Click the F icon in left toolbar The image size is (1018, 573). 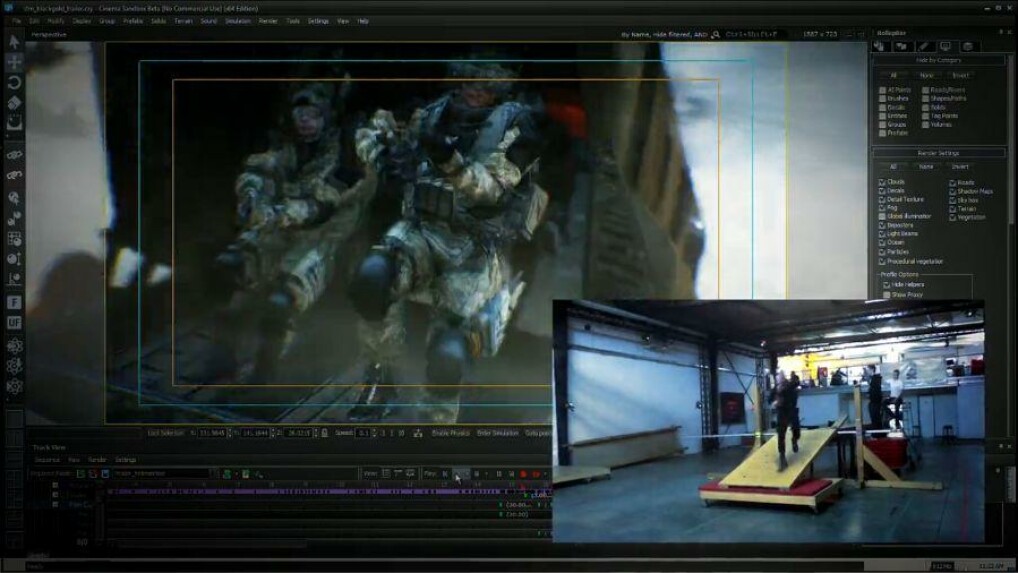point(14,302)
